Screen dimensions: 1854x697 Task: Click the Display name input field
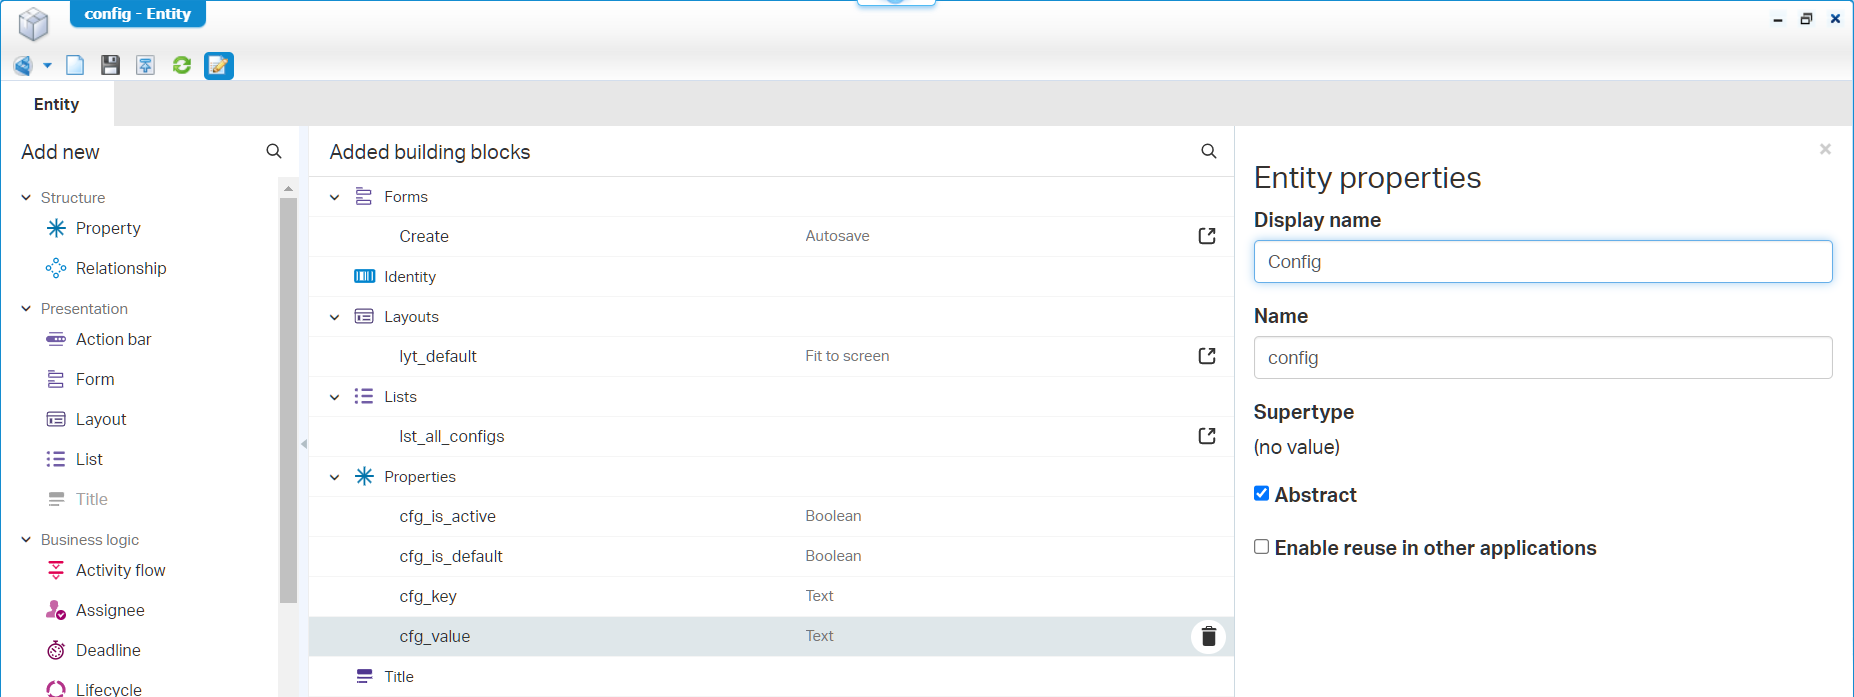click(1542, 262)
